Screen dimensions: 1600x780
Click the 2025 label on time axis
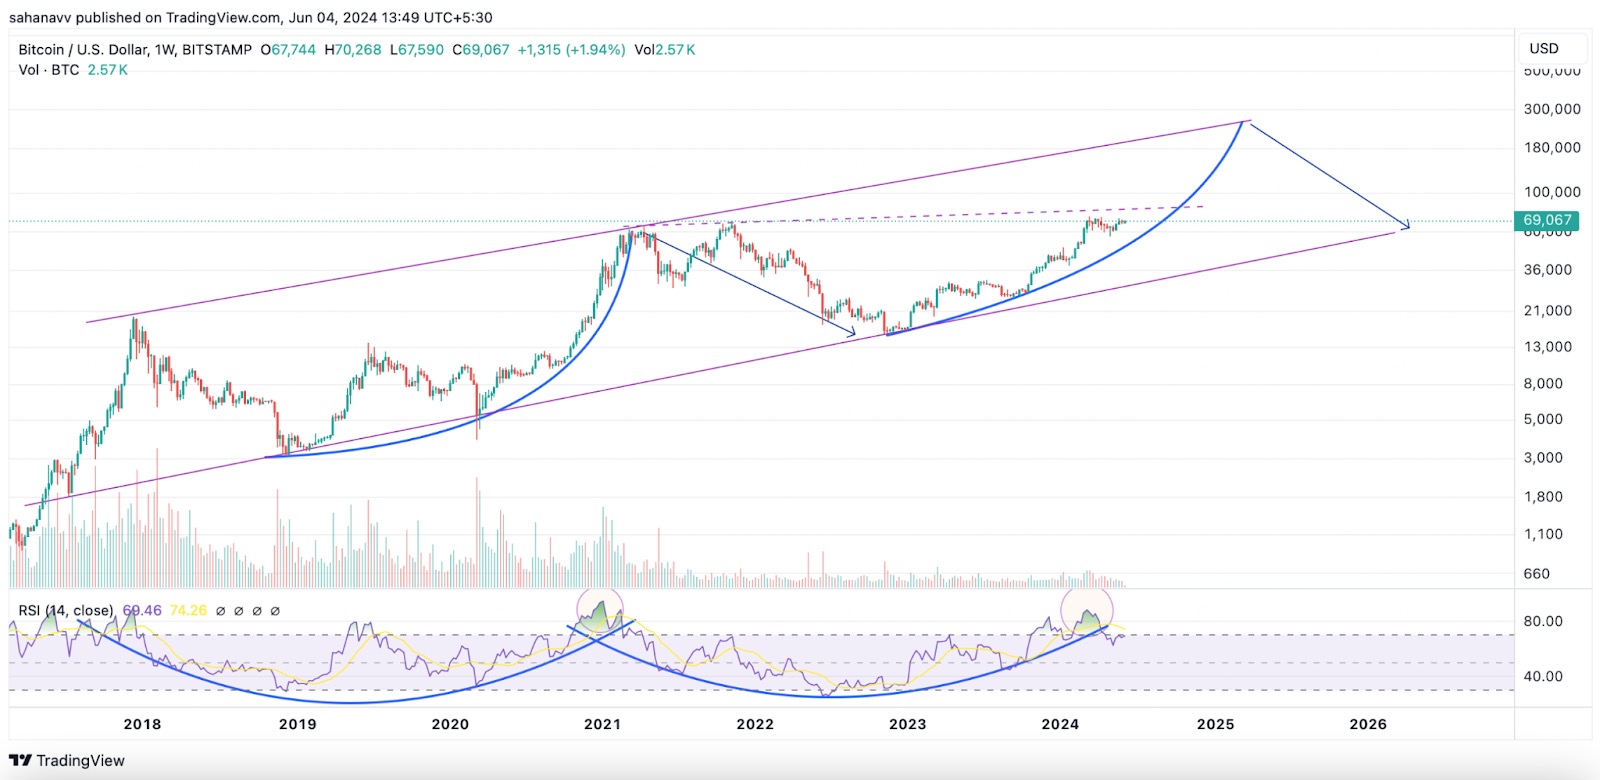(1215, 724)
